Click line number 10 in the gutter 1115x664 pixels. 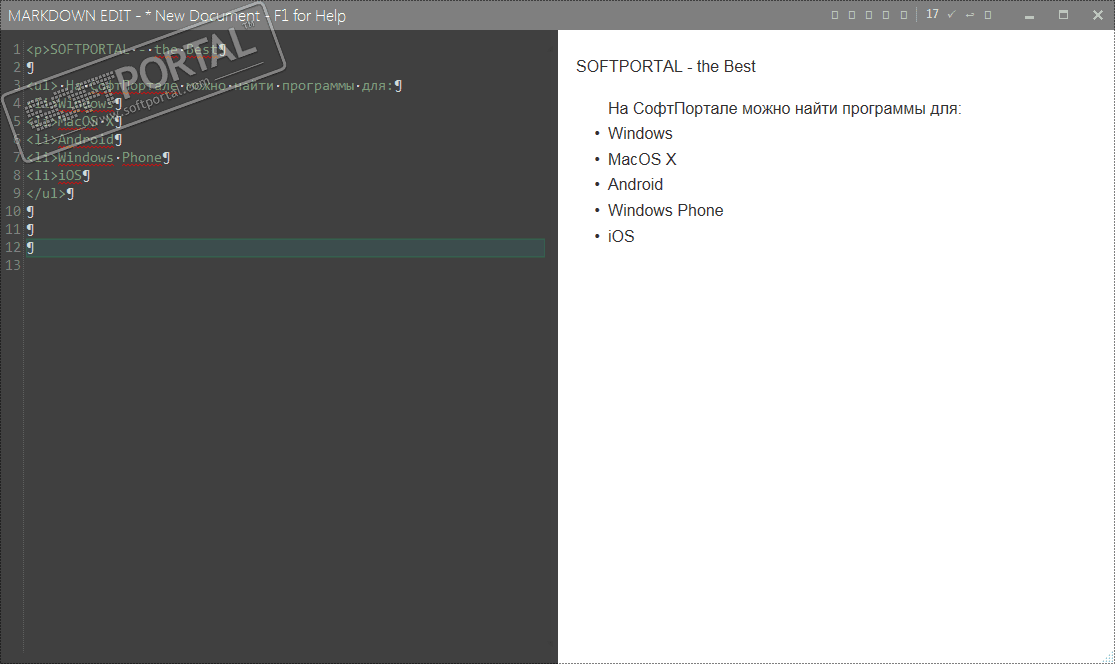14,211
